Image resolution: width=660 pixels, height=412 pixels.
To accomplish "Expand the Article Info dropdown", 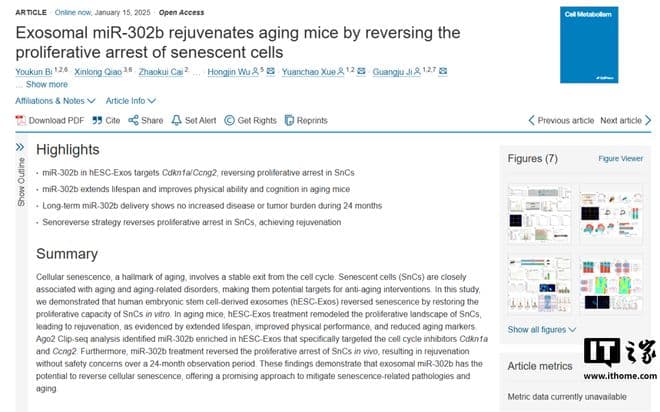I will [x=131, y=101].
